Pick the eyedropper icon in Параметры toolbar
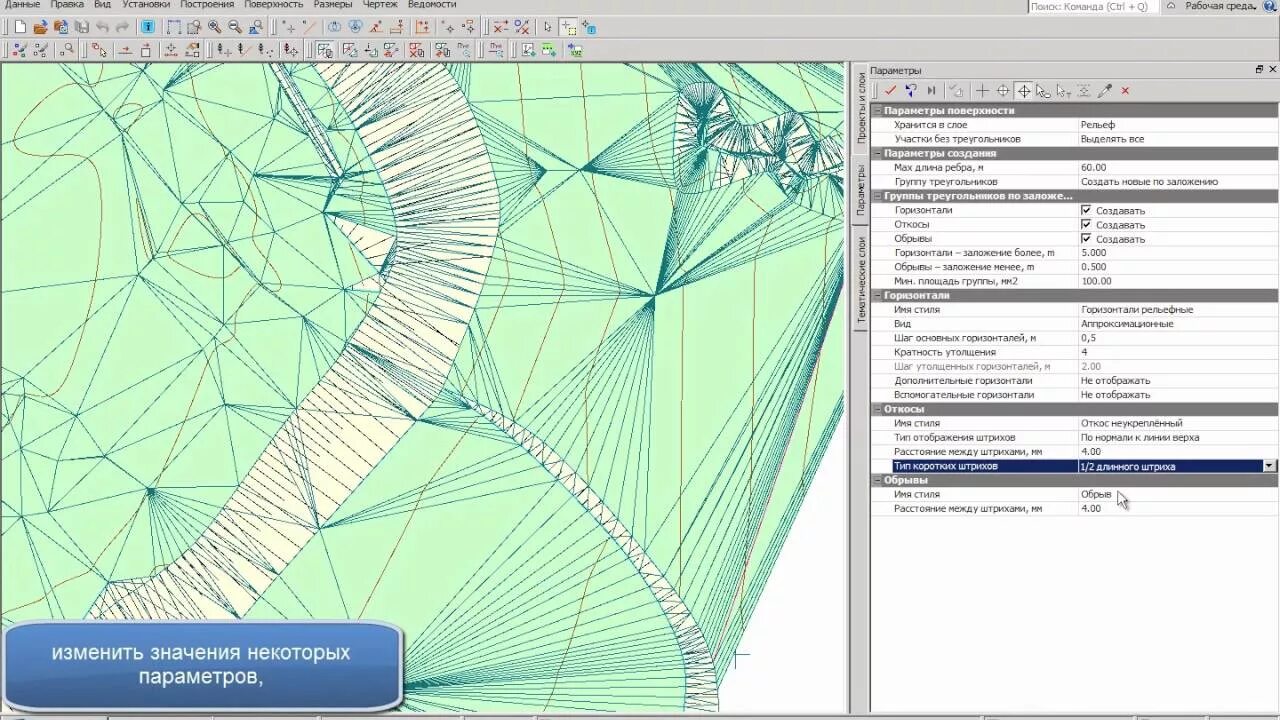1280x720 pixels. pos(1105,90)
